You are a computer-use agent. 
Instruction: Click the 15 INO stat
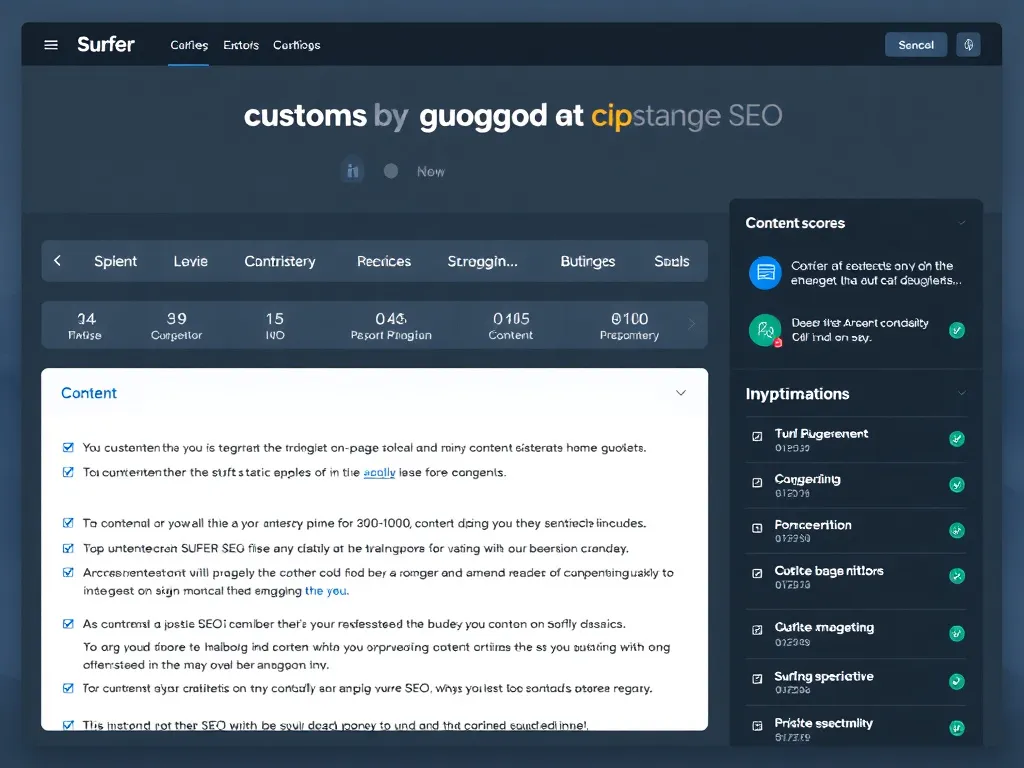[x=275, y=326]
